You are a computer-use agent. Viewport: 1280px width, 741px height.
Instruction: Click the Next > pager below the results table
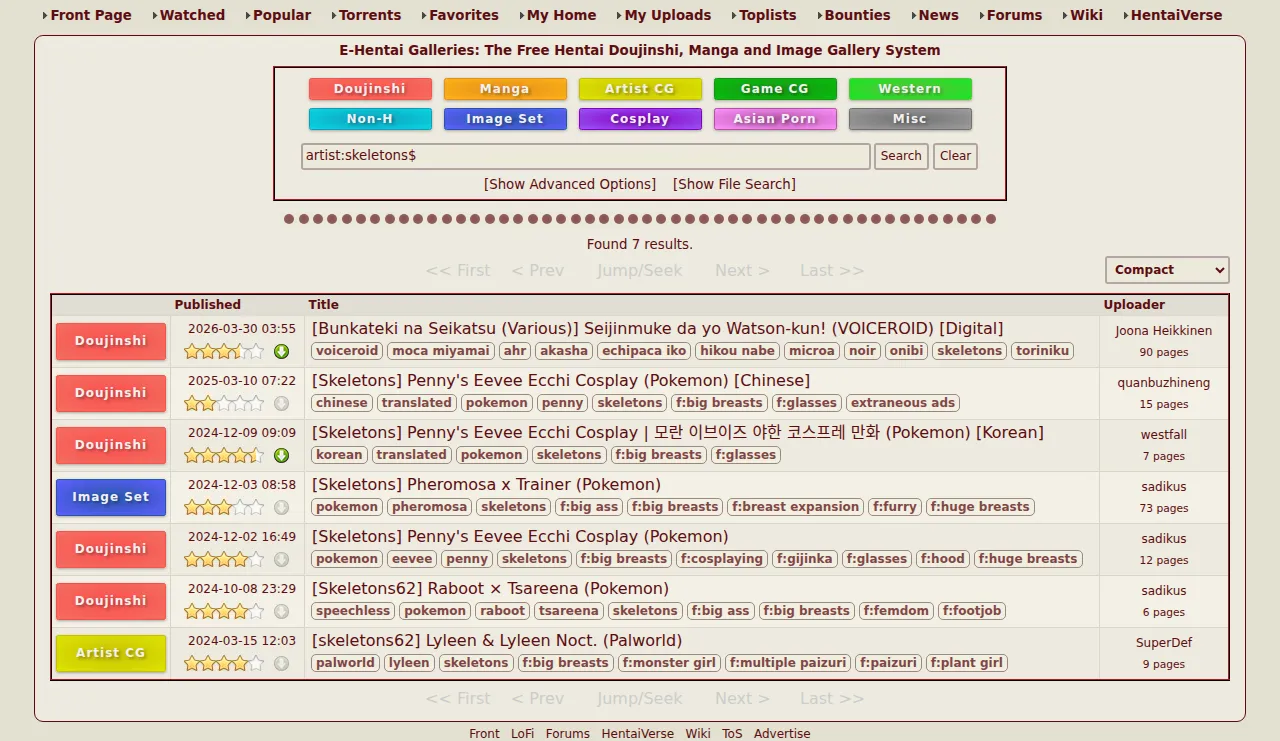(x=742, y=698)
